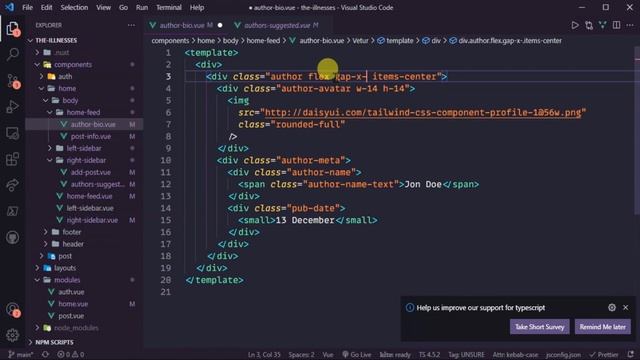This screenshot has height=360, width=640.
Task: Open the Selection menu
Action: pyautogui.click(x=74, y=7)
